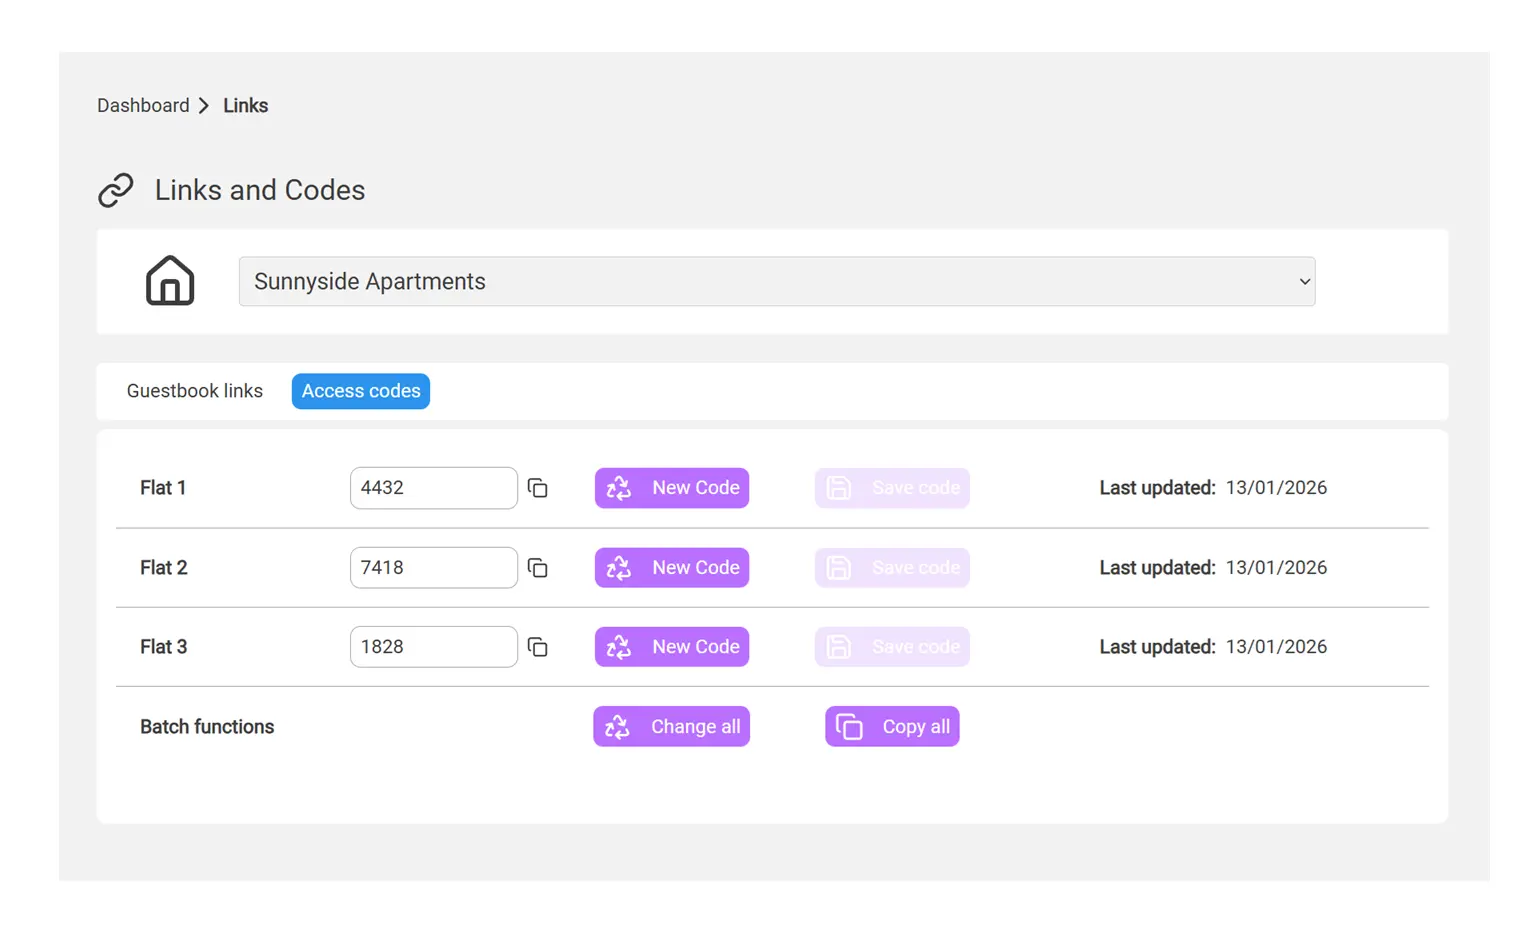
Task: Click the chevron on the property selector
Action: 1303,281
